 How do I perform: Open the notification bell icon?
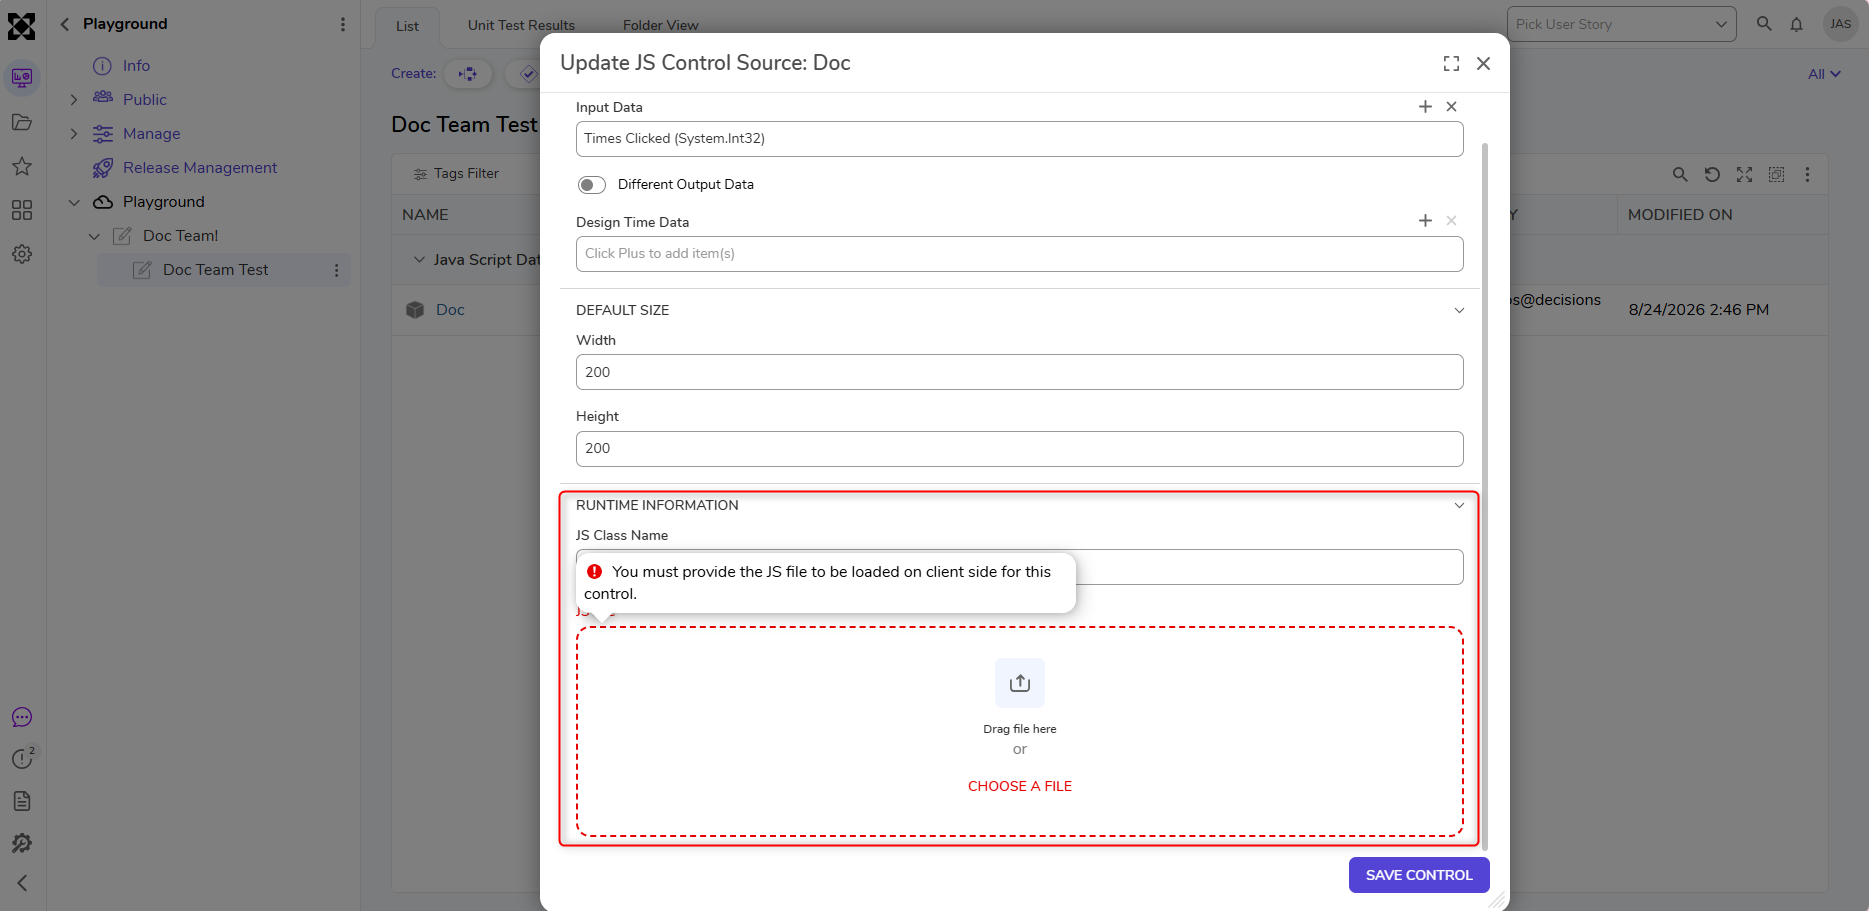pyautogui.click(x=1797, y=24)
